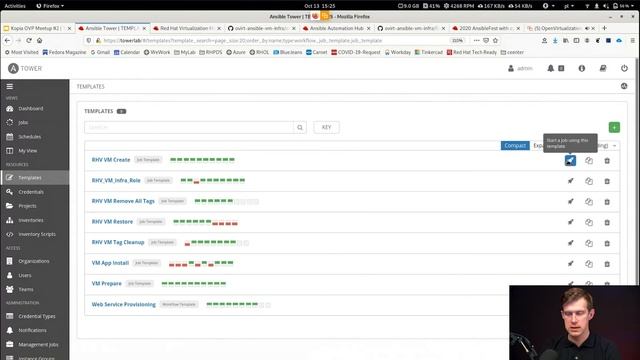640x360 pixels.
Task: Switch to the 2020 AnsibleFest browser tab
Action: 486,28
